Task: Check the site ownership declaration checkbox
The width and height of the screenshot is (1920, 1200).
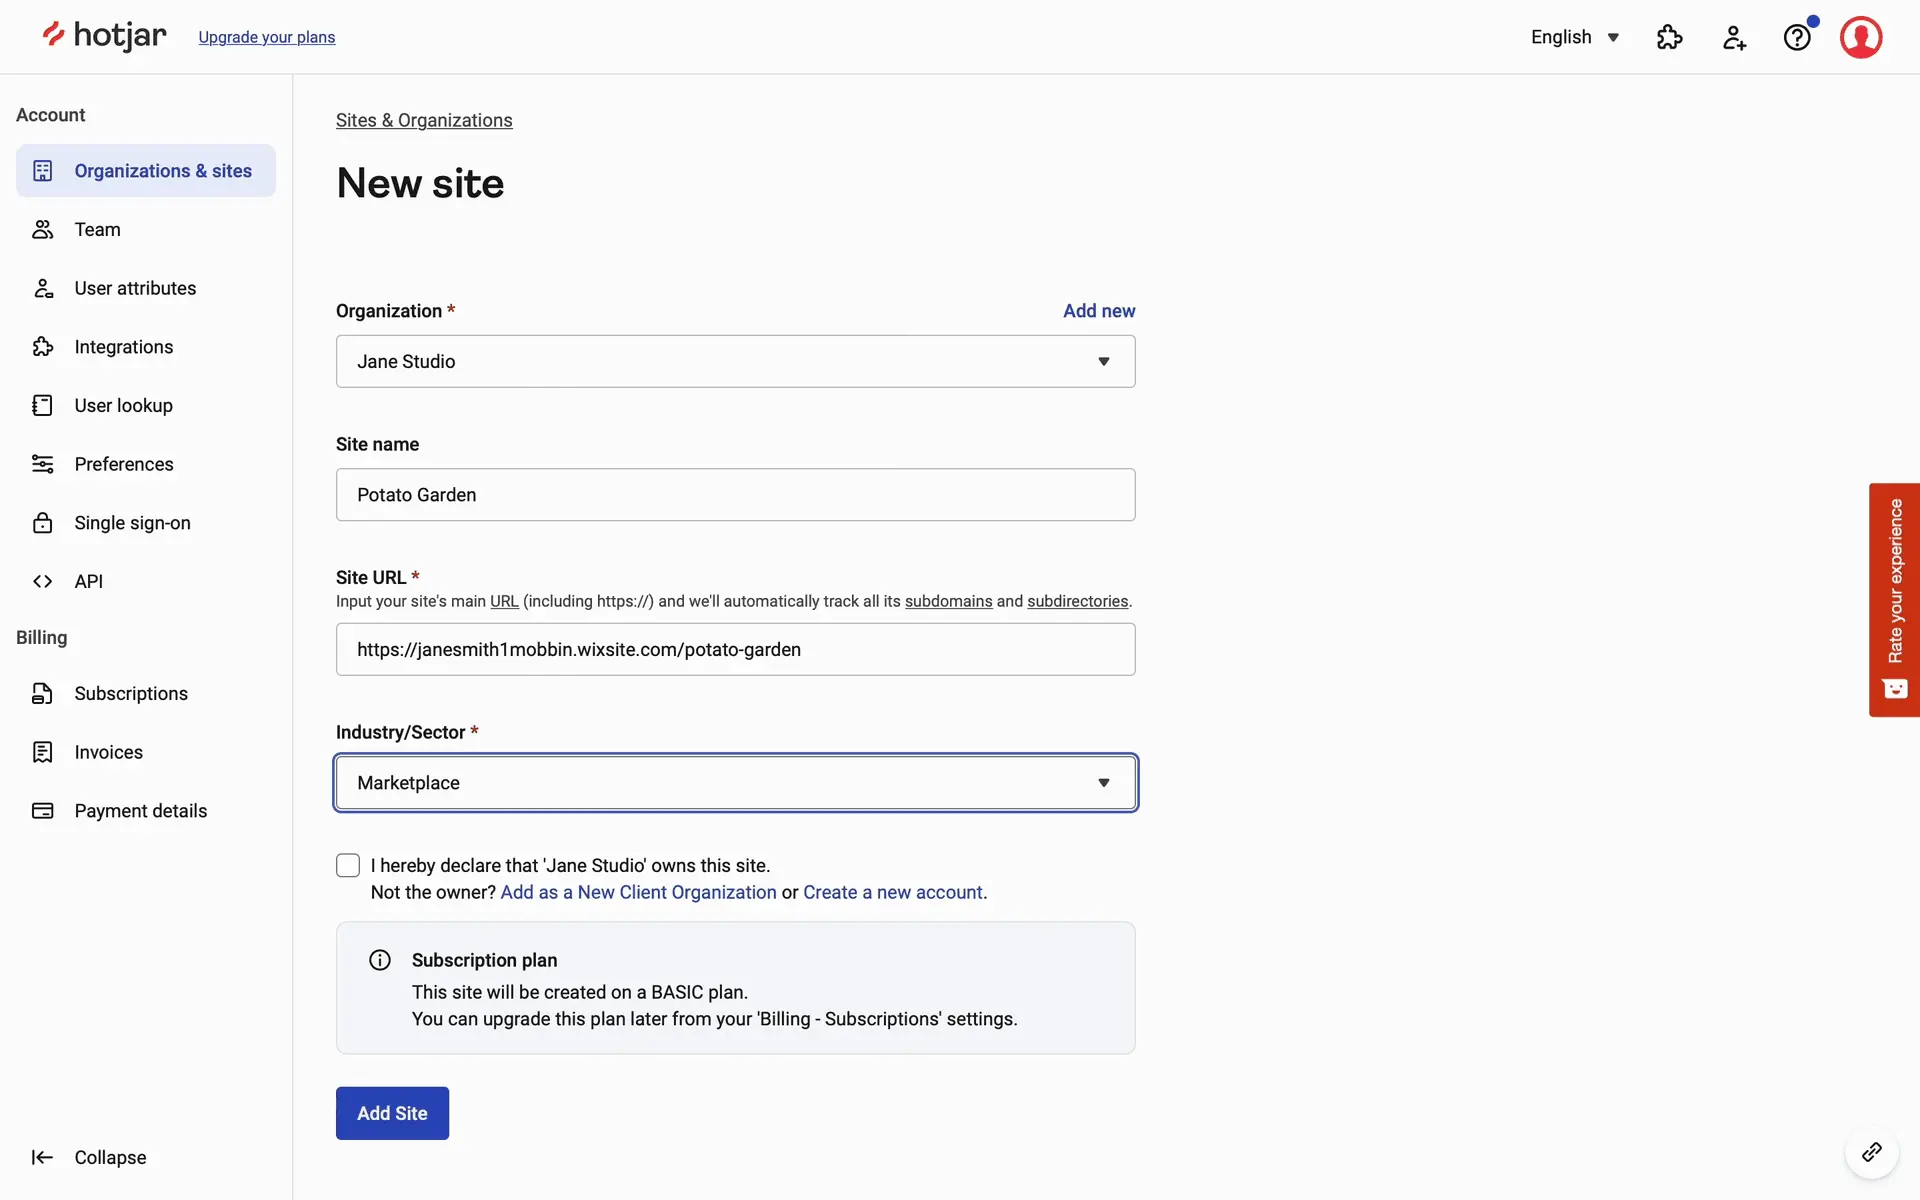Action: click(348, 865)
